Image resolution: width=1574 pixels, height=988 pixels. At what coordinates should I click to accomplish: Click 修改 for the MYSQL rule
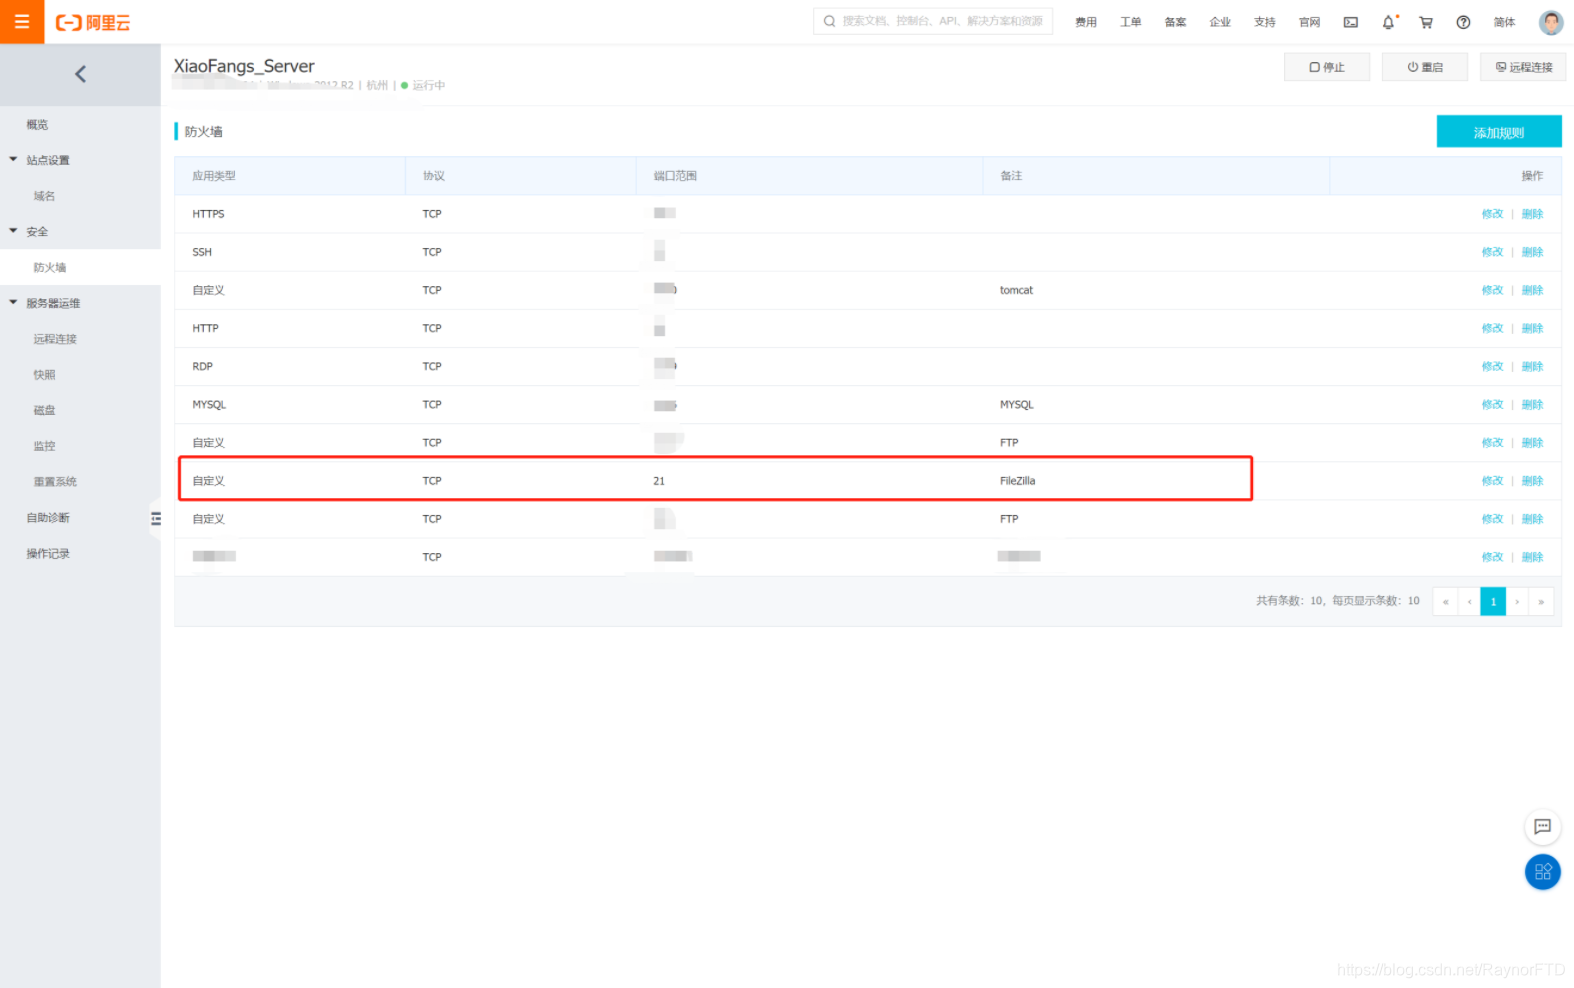click(x=1492, y=405)
